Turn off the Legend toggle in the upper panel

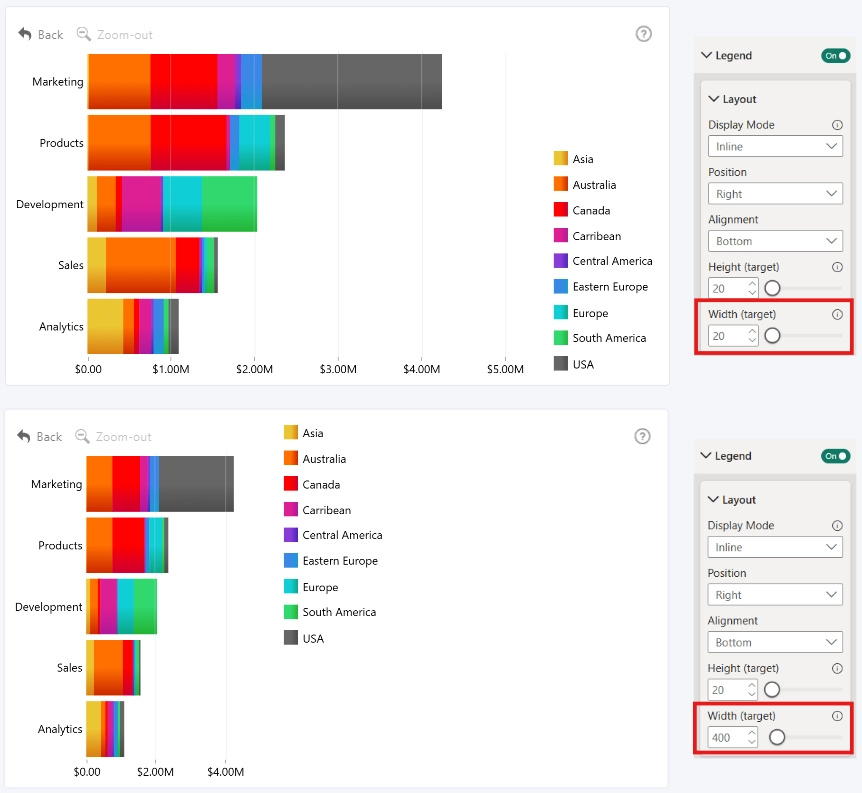pyautogui.click(x=835, y=56)
